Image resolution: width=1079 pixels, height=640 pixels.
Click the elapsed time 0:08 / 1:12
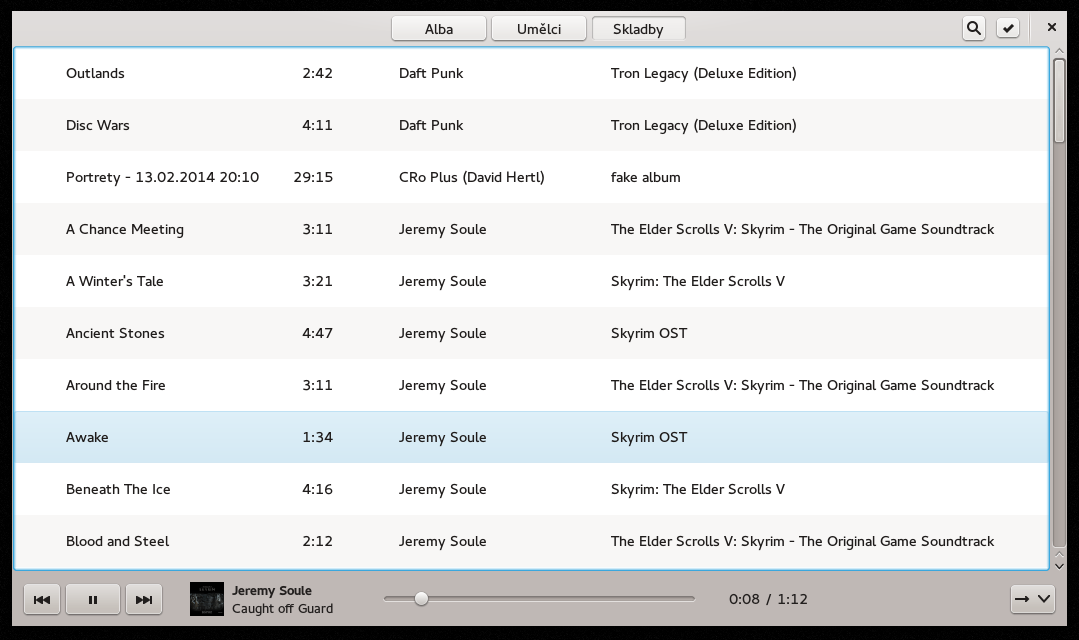click(768, 599)
